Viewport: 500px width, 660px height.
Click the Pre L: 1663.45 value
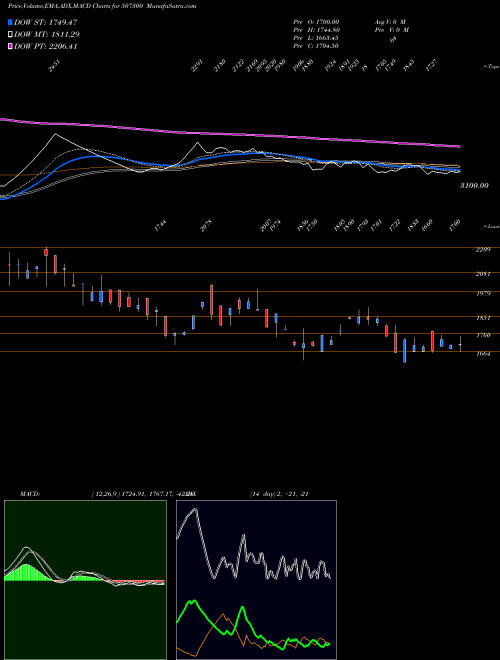[316, 38]
